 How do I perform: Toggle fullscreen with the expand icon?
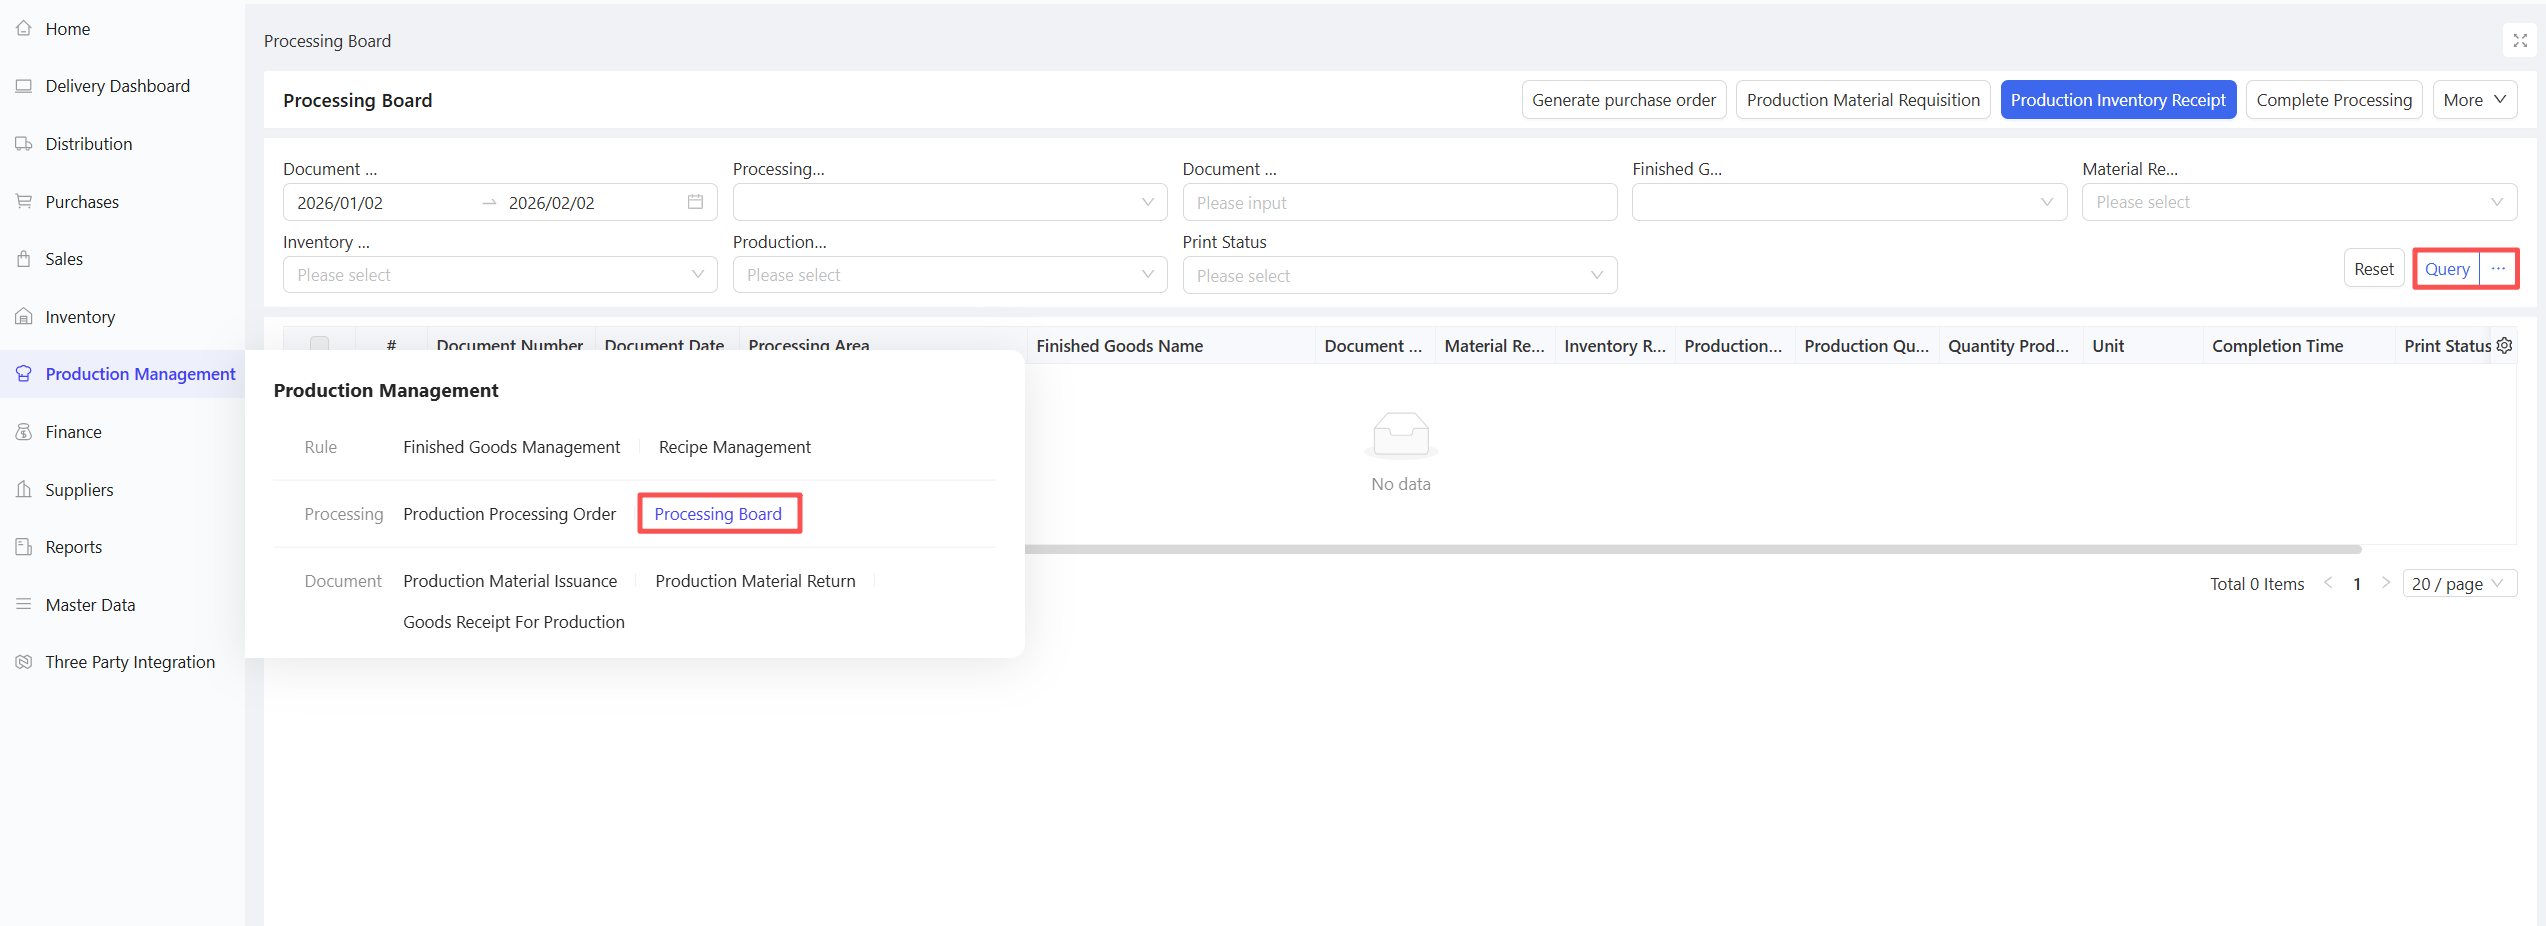click(x=2520, y=41)
